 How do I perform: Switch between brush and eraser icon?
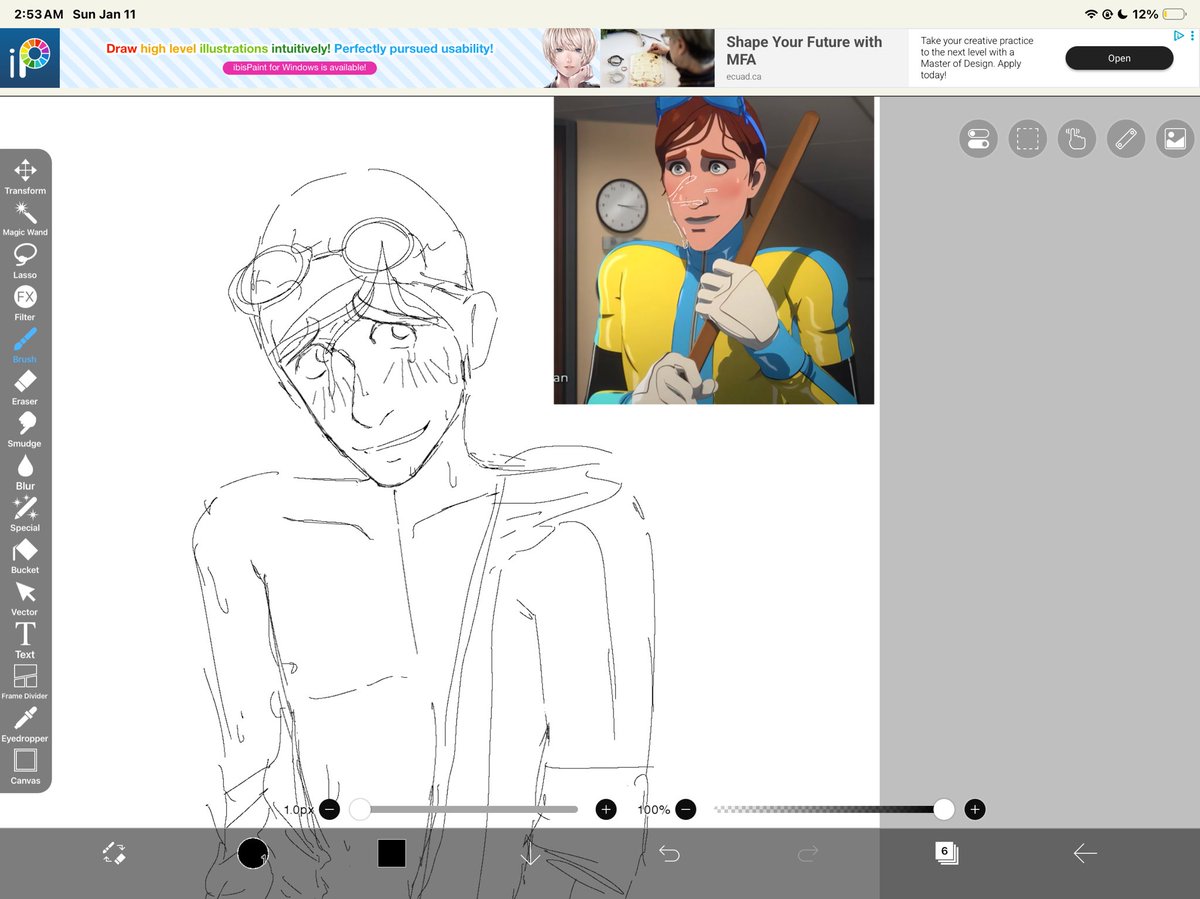point(114,853)
